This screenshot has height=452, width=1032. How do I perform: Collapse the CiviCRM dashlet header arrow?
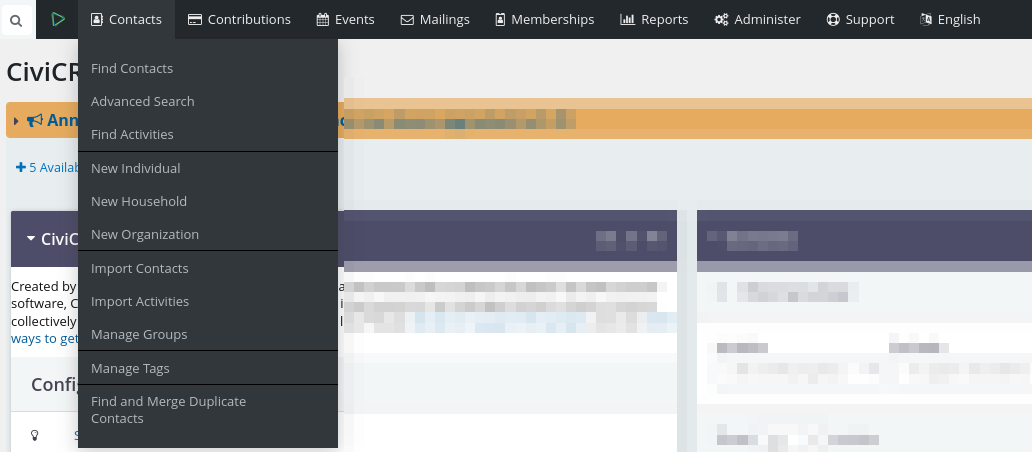point(31,239)
